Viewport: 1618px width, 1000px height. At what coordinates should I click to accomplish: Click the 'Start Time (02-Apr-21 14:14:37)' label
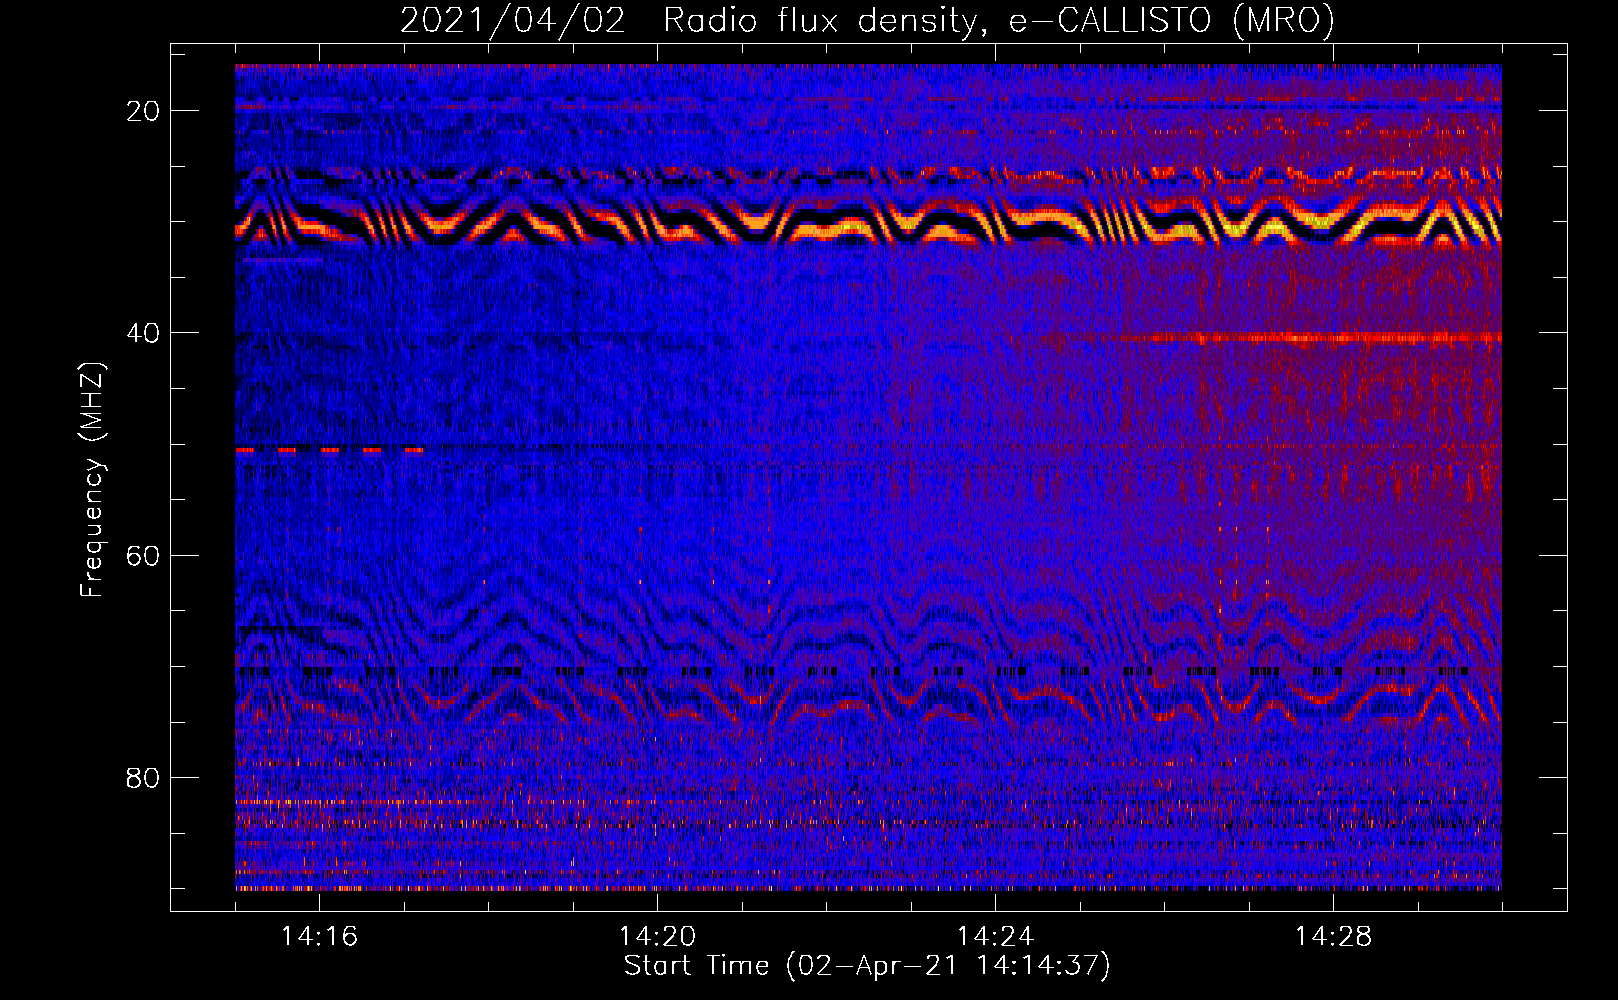click(x=867, y=966)
